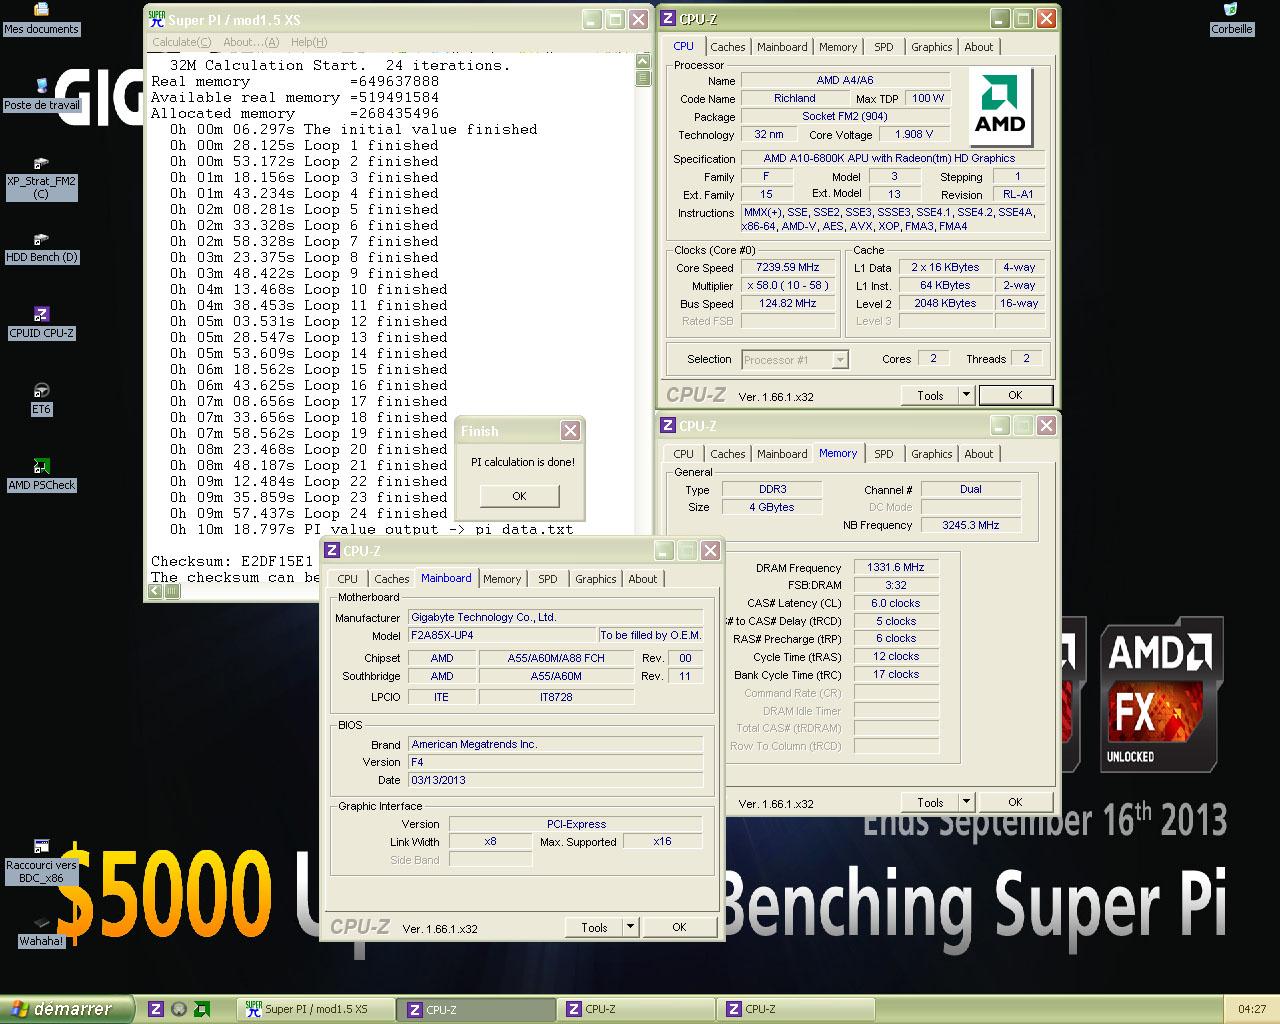The height and width of the screenshot is (1024, 1280).
Task: Open Graphics tab in CPU-Z CPU window
Action: pos(932,47)
